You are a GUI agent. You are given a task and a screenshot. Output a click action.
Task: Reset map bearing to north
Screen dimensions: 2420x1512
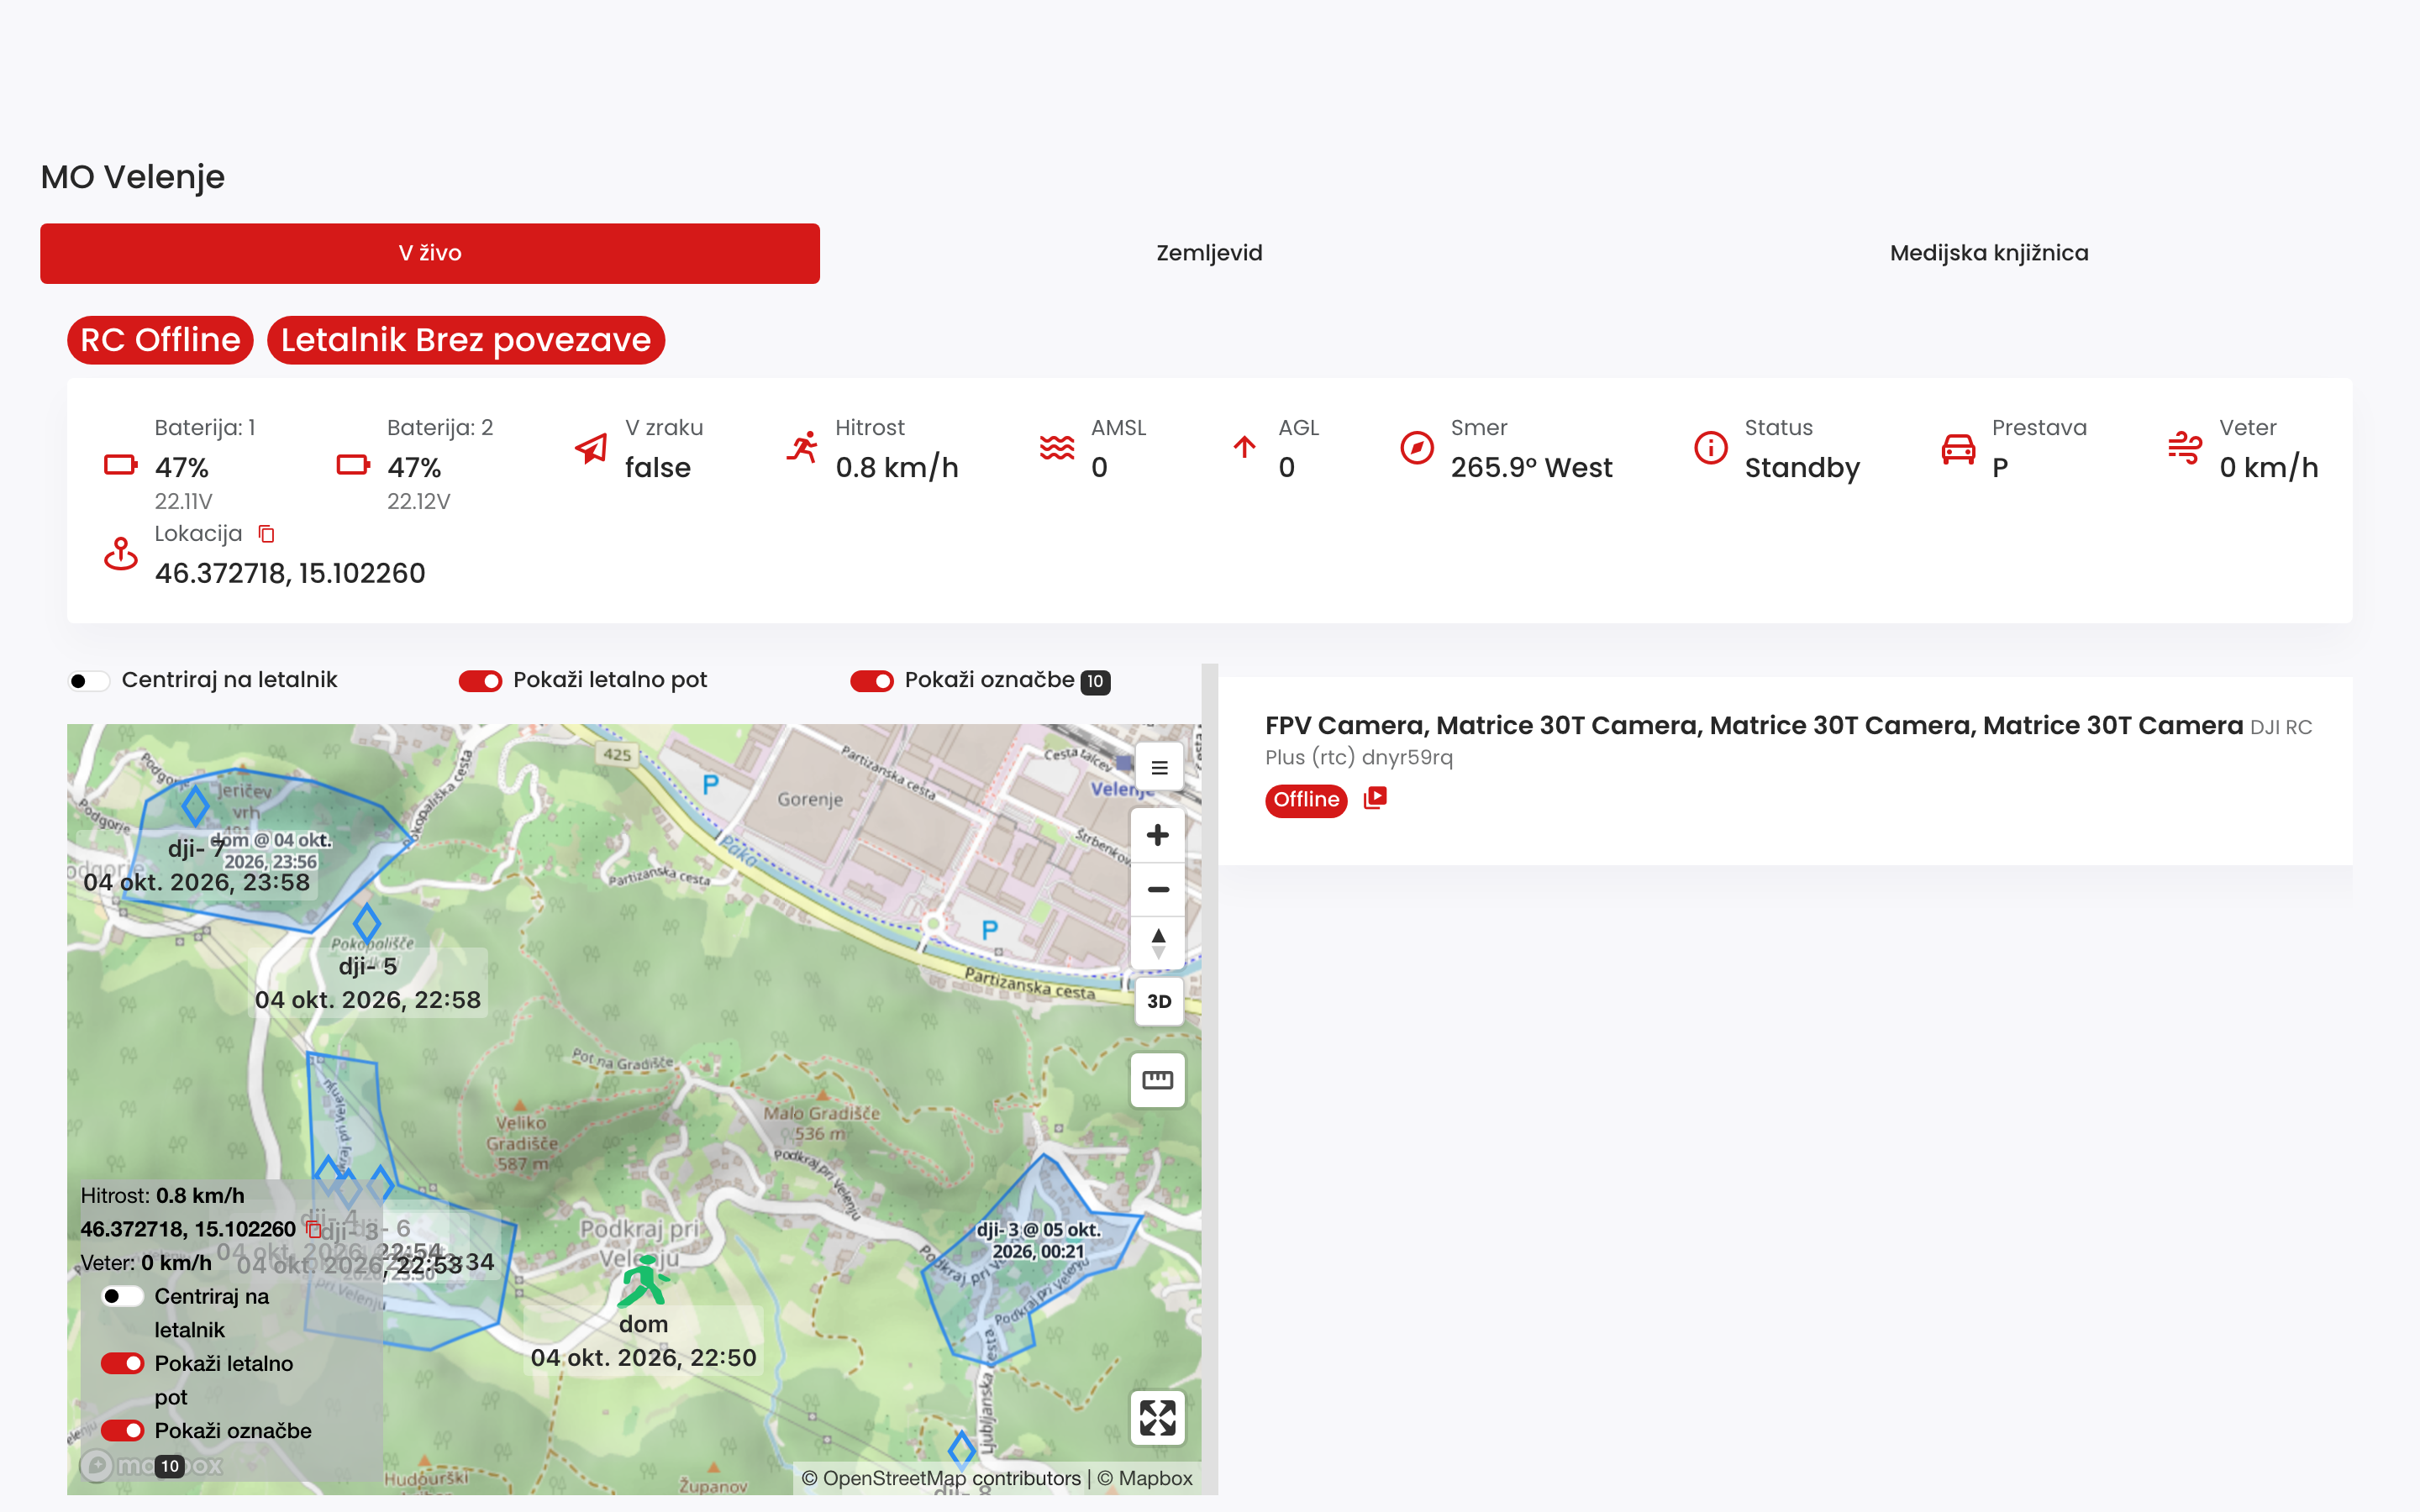coord(1158,943)
